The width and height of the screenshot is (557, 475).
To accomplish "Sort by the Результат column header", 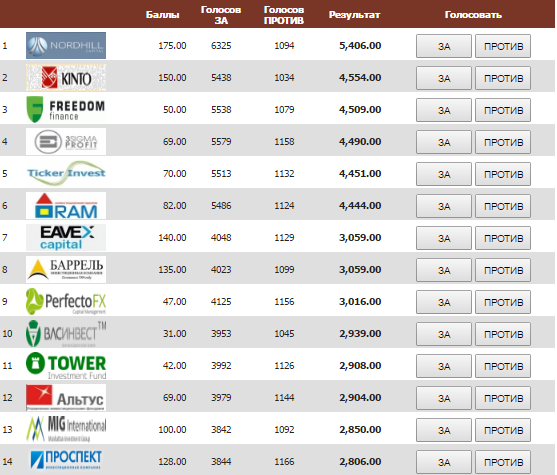I will point(354,15).
